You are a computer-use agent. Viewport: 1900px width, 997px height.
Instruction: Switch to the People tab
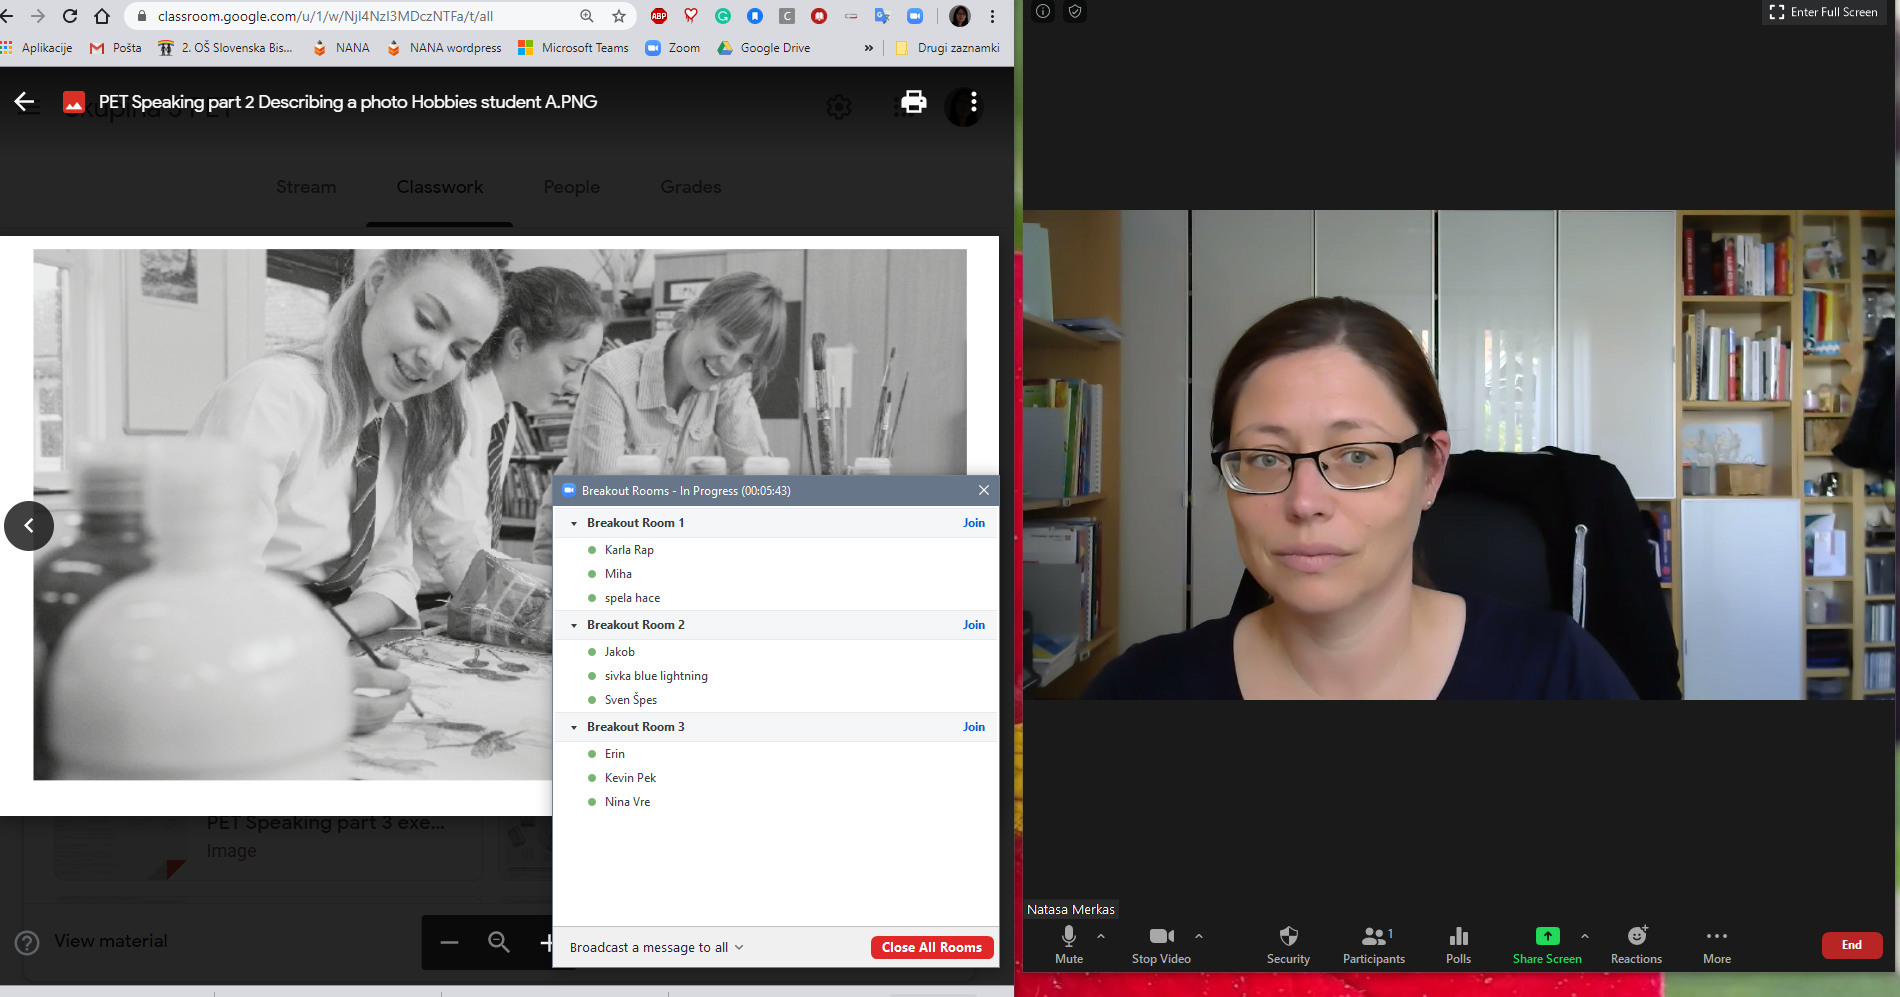571,187
